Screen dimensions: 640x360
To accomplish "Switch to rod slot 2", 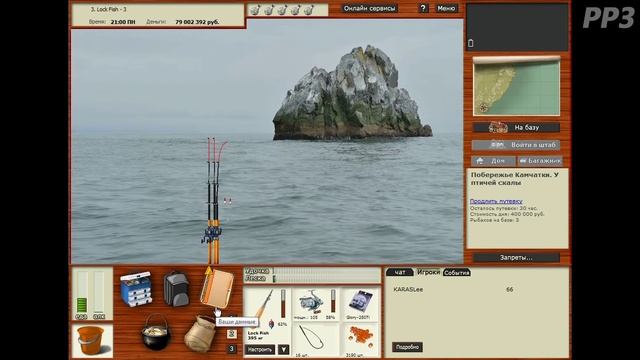I will coord(231,334).
